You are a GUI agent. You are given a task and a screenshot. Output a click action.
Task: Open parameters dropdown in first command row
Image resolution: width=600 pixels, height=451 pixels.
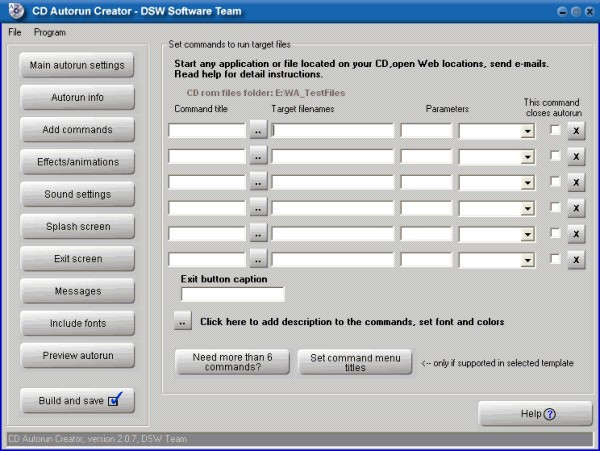[x=527, y=131]
